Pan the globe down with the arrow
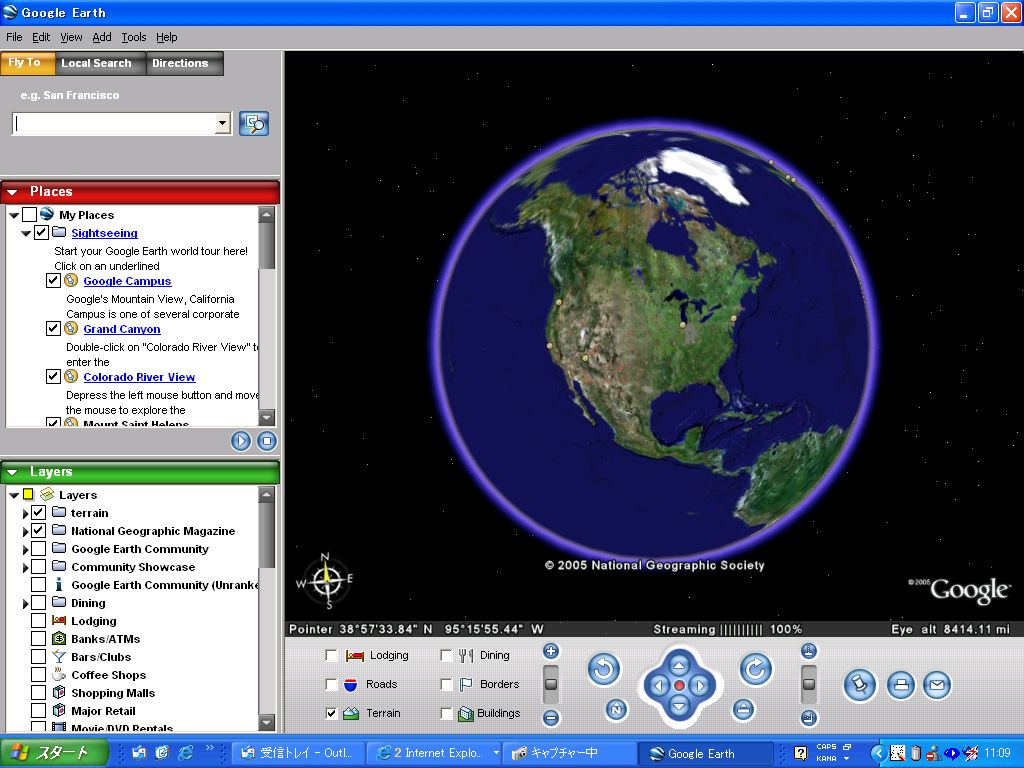The width and height of the screenshot is (1024, 768). pyautogui.click(x=679, y=706)
